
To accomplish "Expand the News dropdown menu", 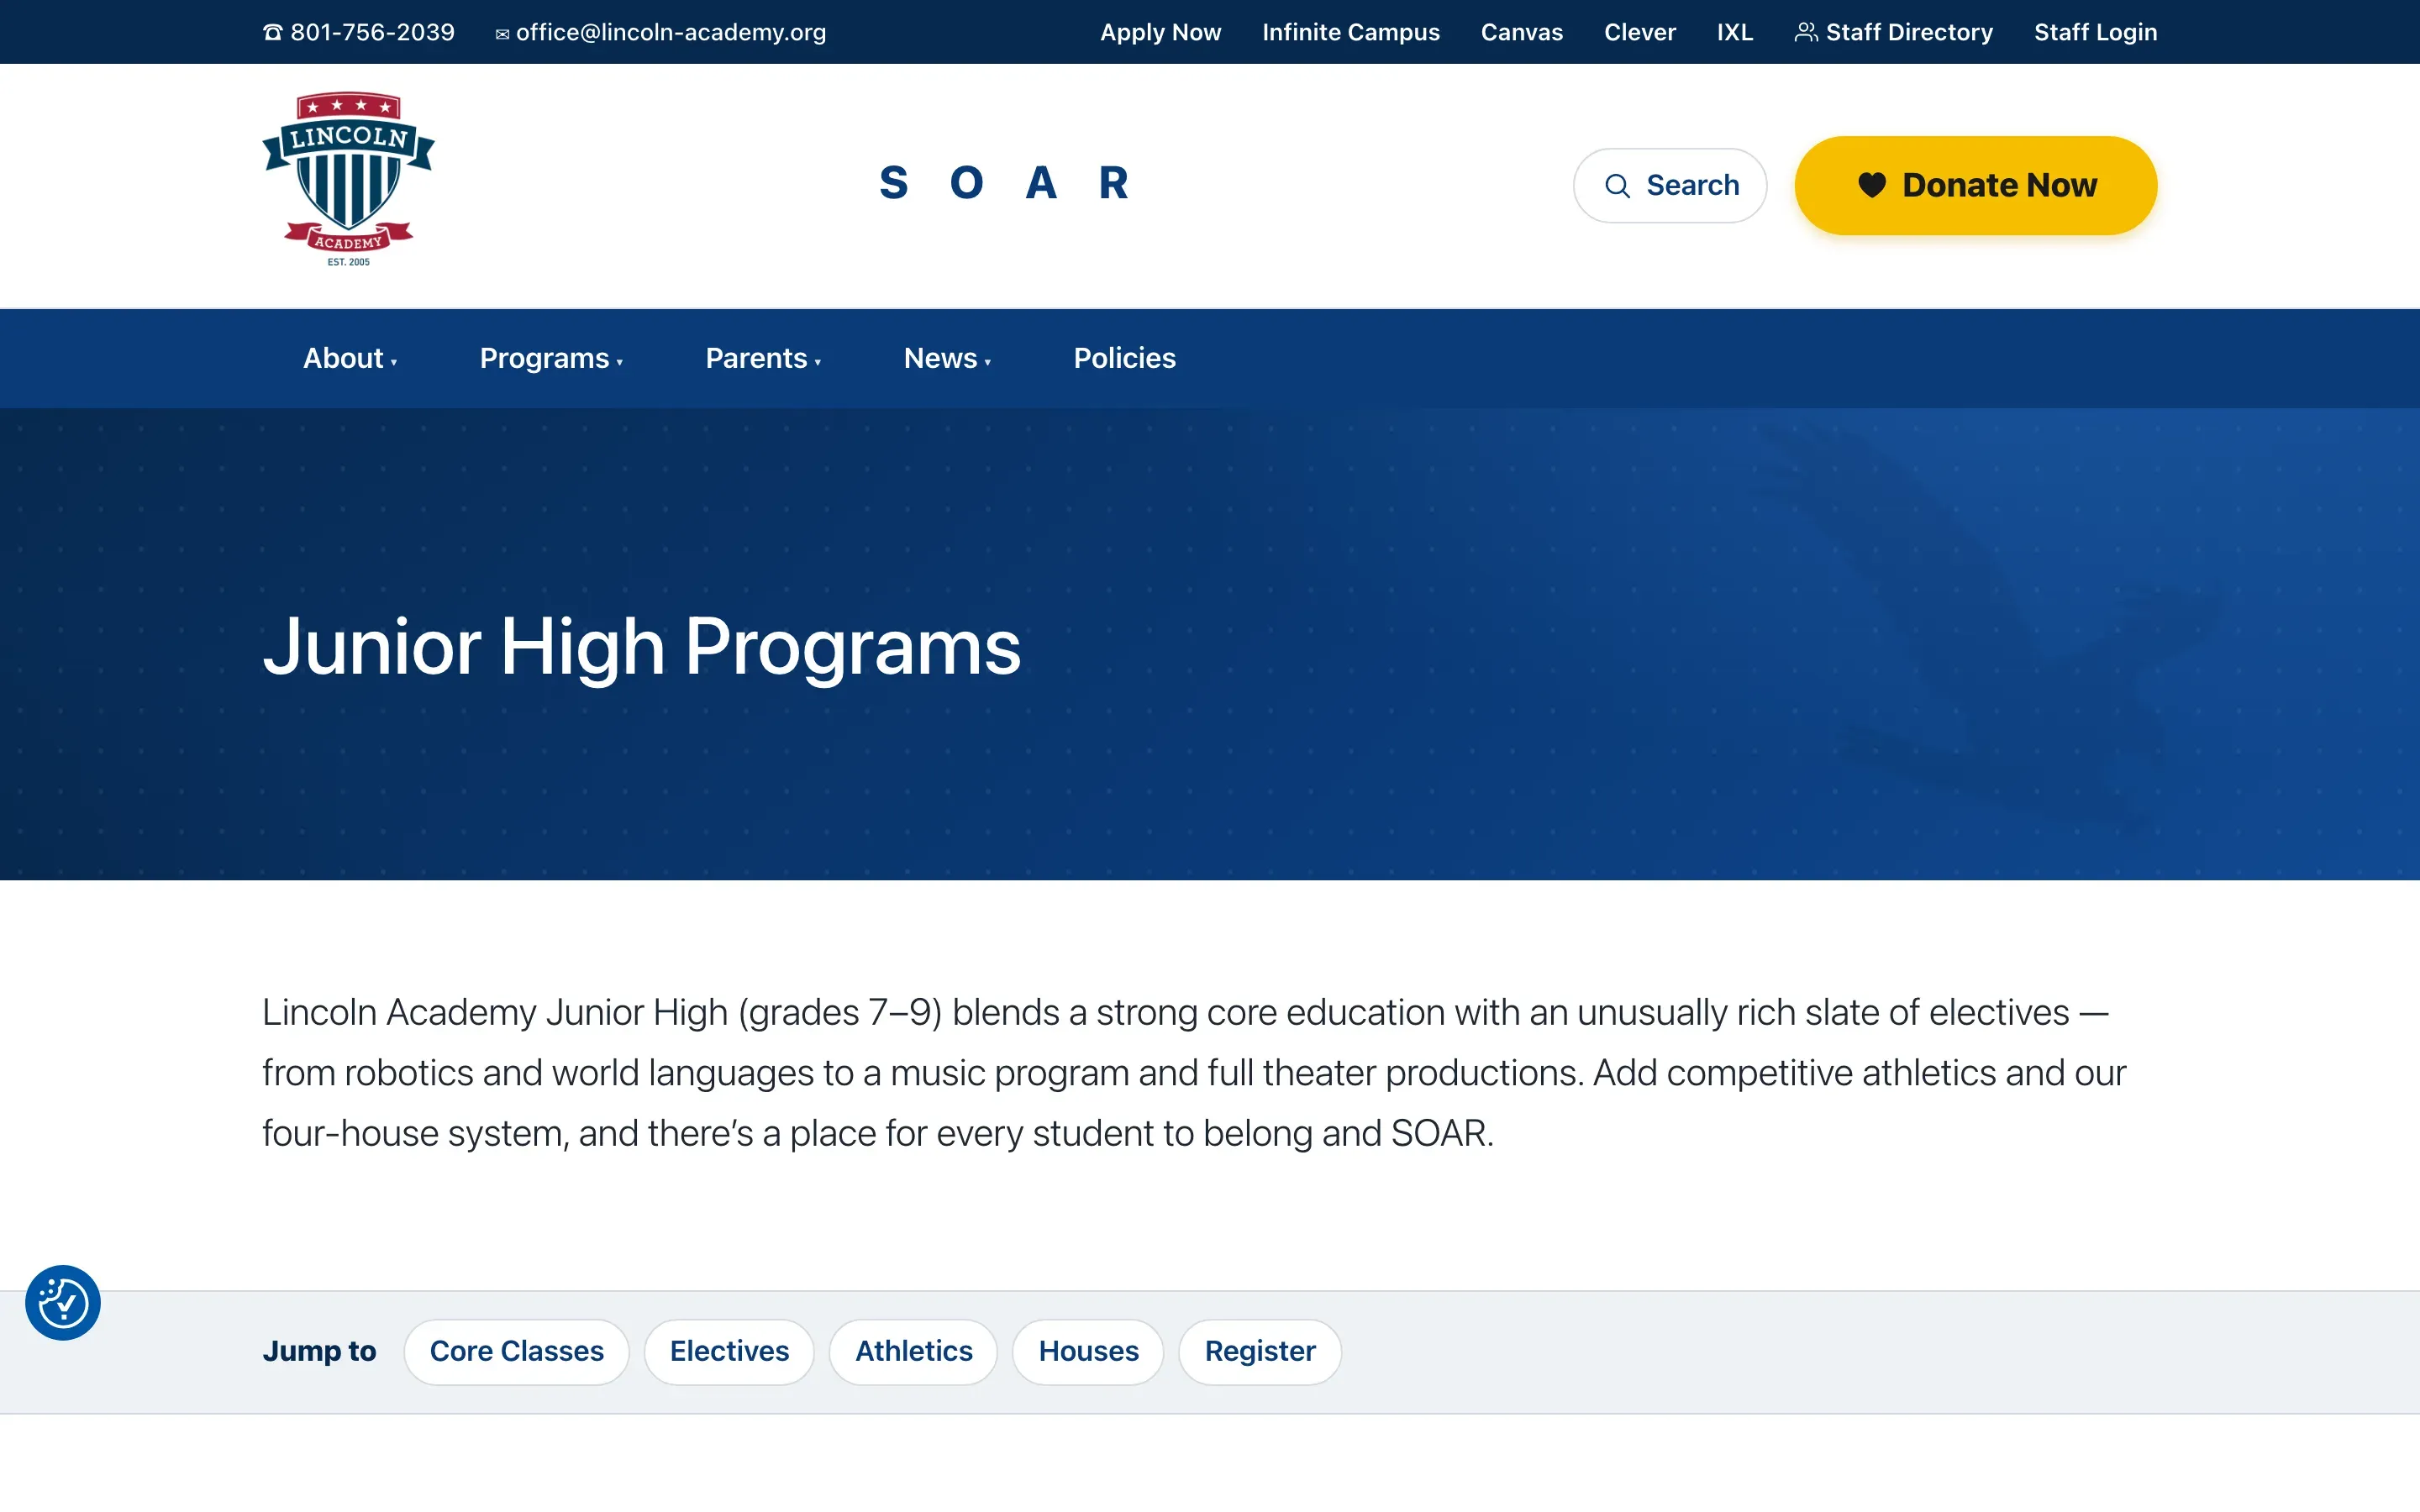I will (x=947, y=358).
